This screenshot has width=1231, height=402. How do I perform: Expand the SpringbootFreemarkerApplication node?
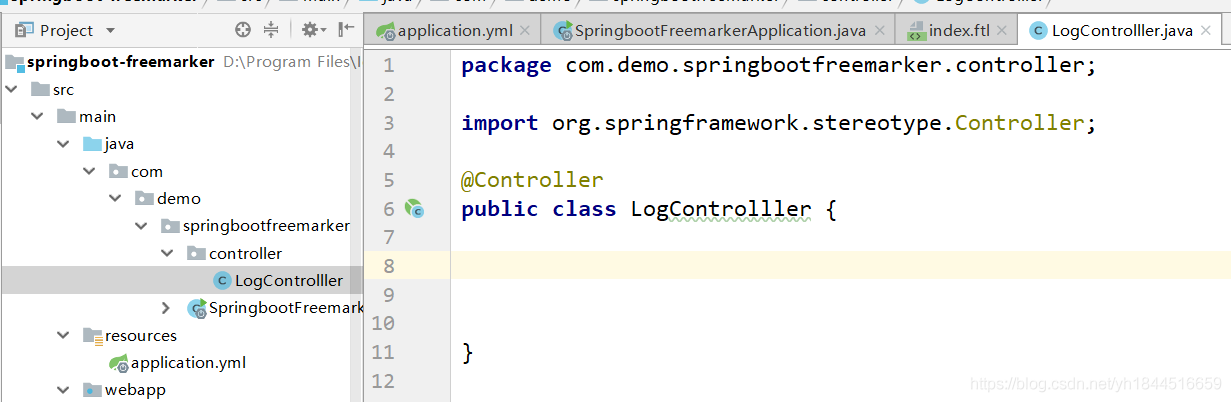tap(168, 308)
